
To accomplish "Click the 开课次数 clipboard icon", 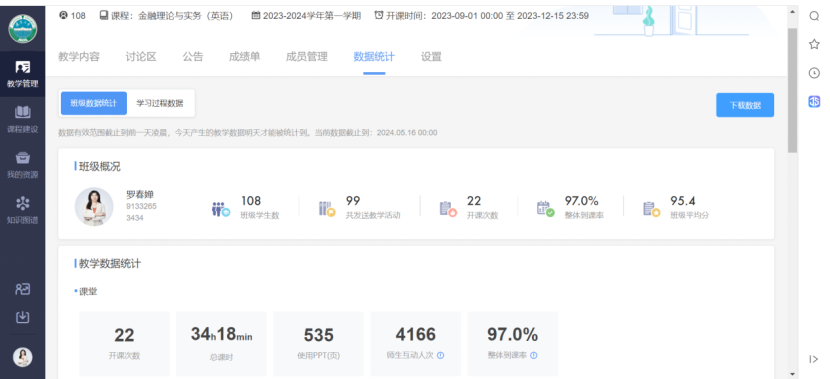I will tap(448, 209).
